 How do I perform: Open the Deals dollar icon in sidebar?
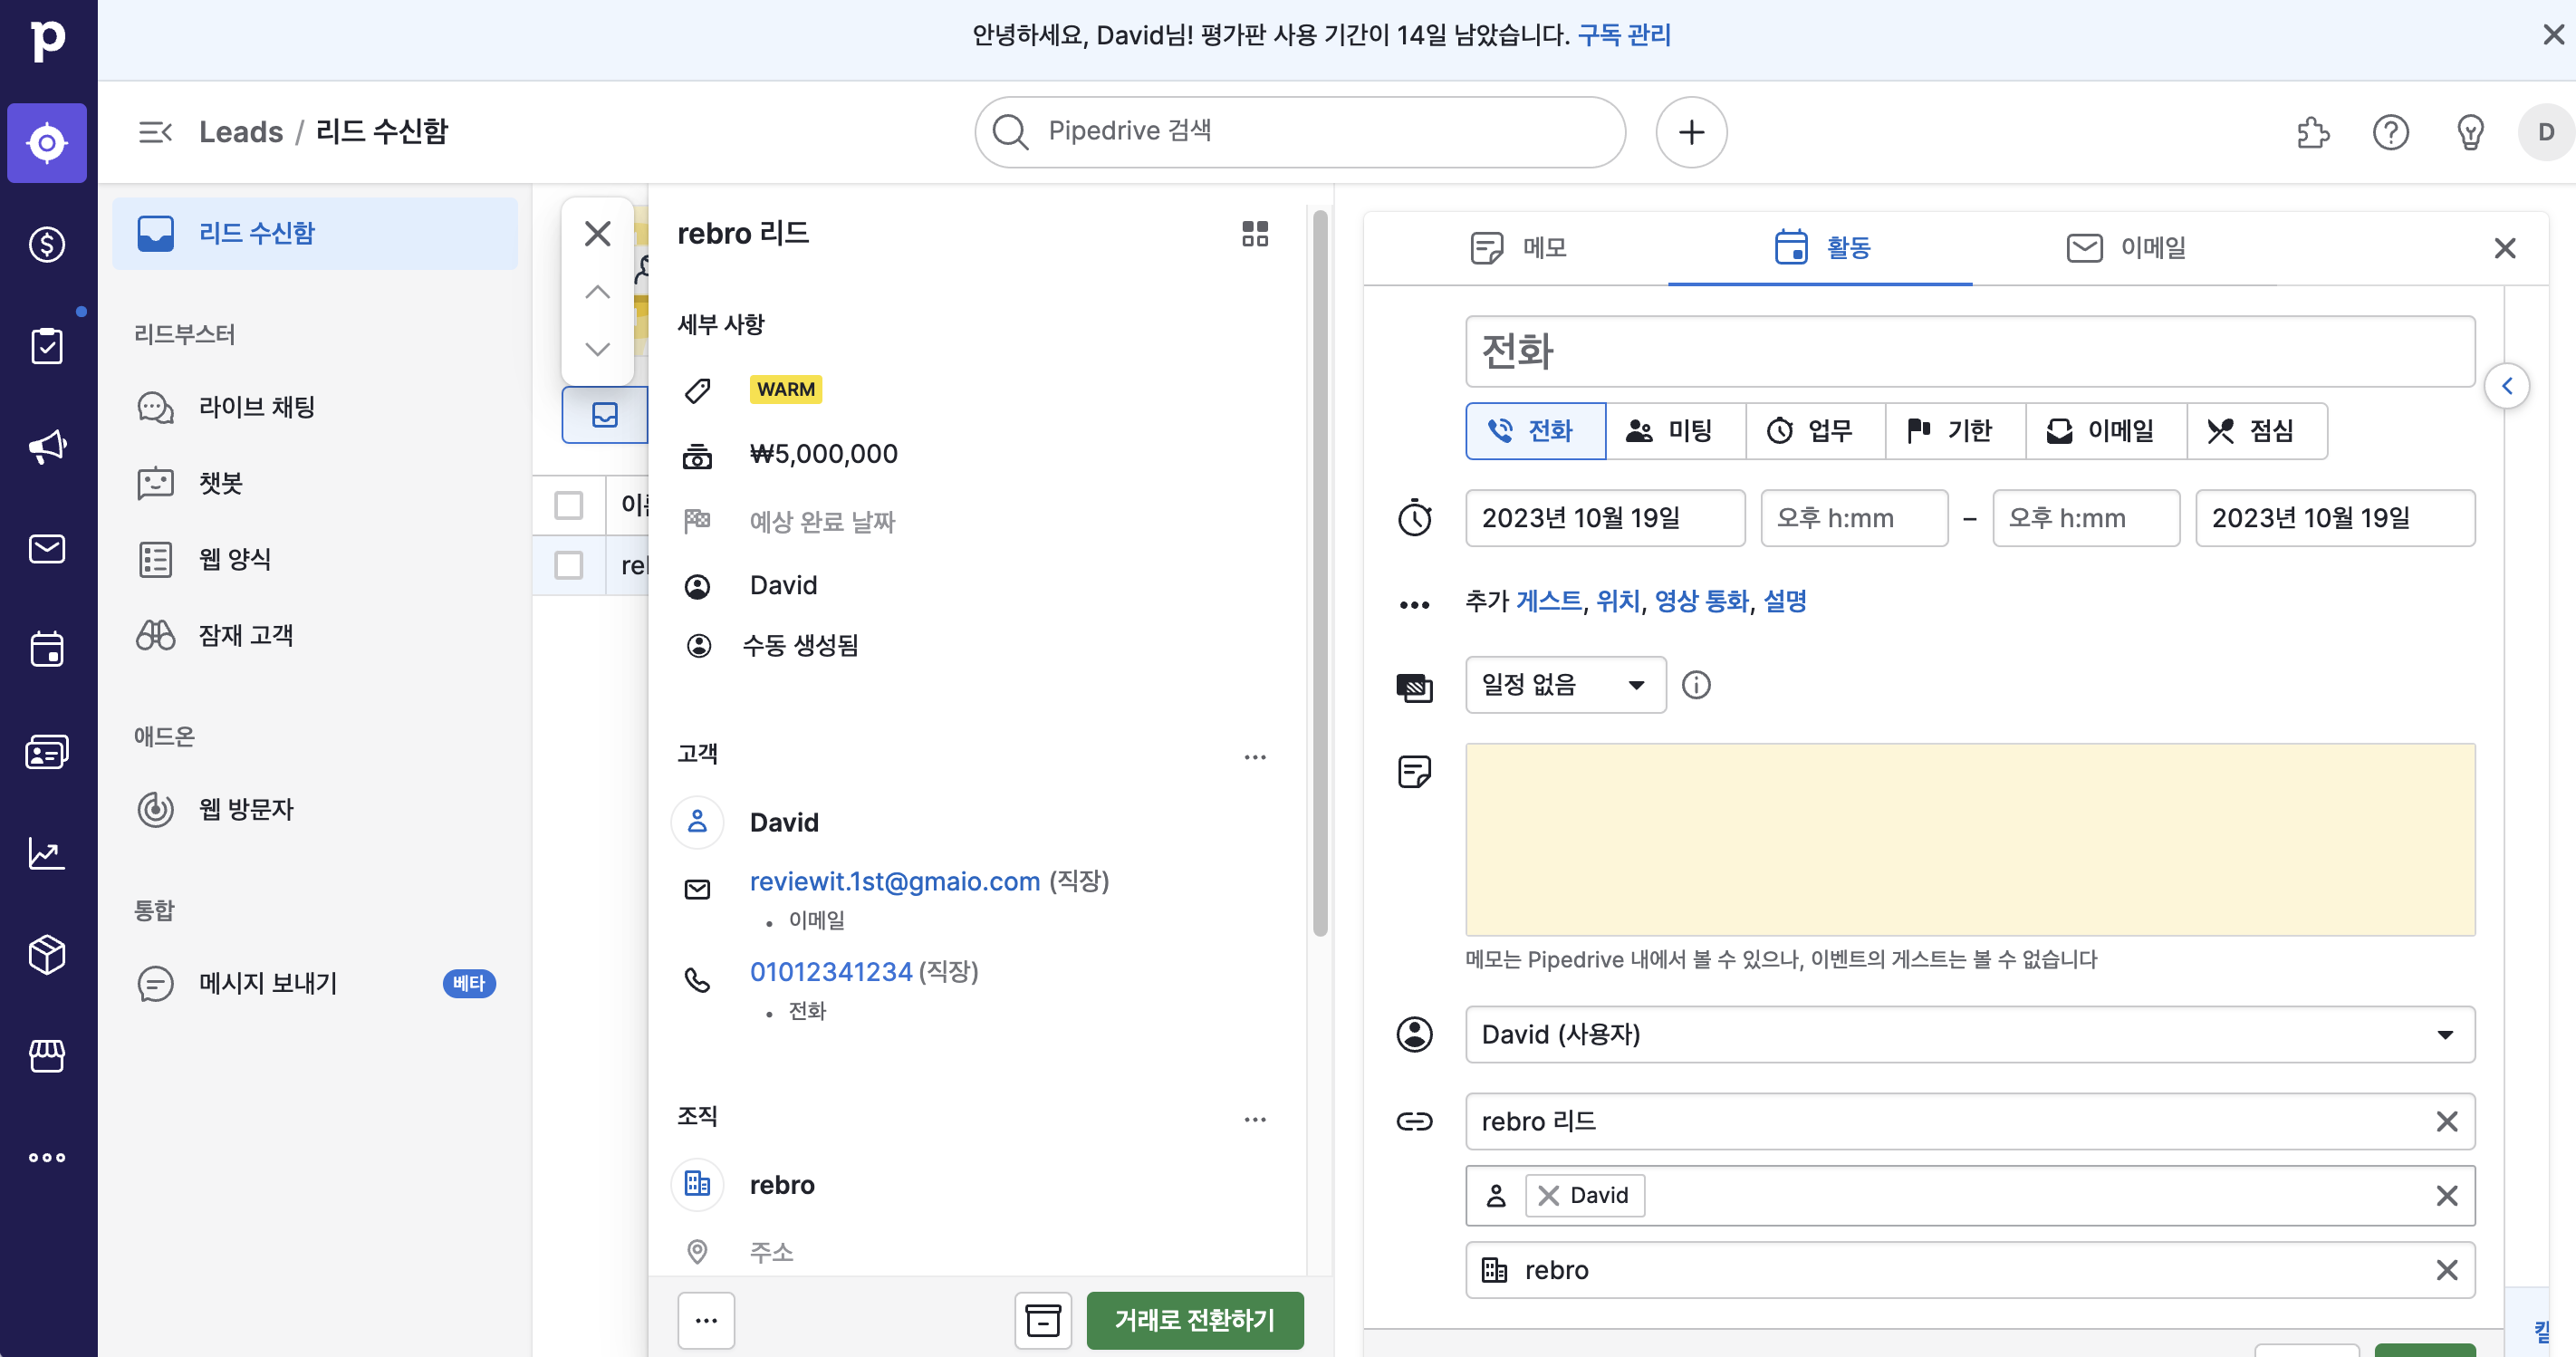click(x=47, y=244)
